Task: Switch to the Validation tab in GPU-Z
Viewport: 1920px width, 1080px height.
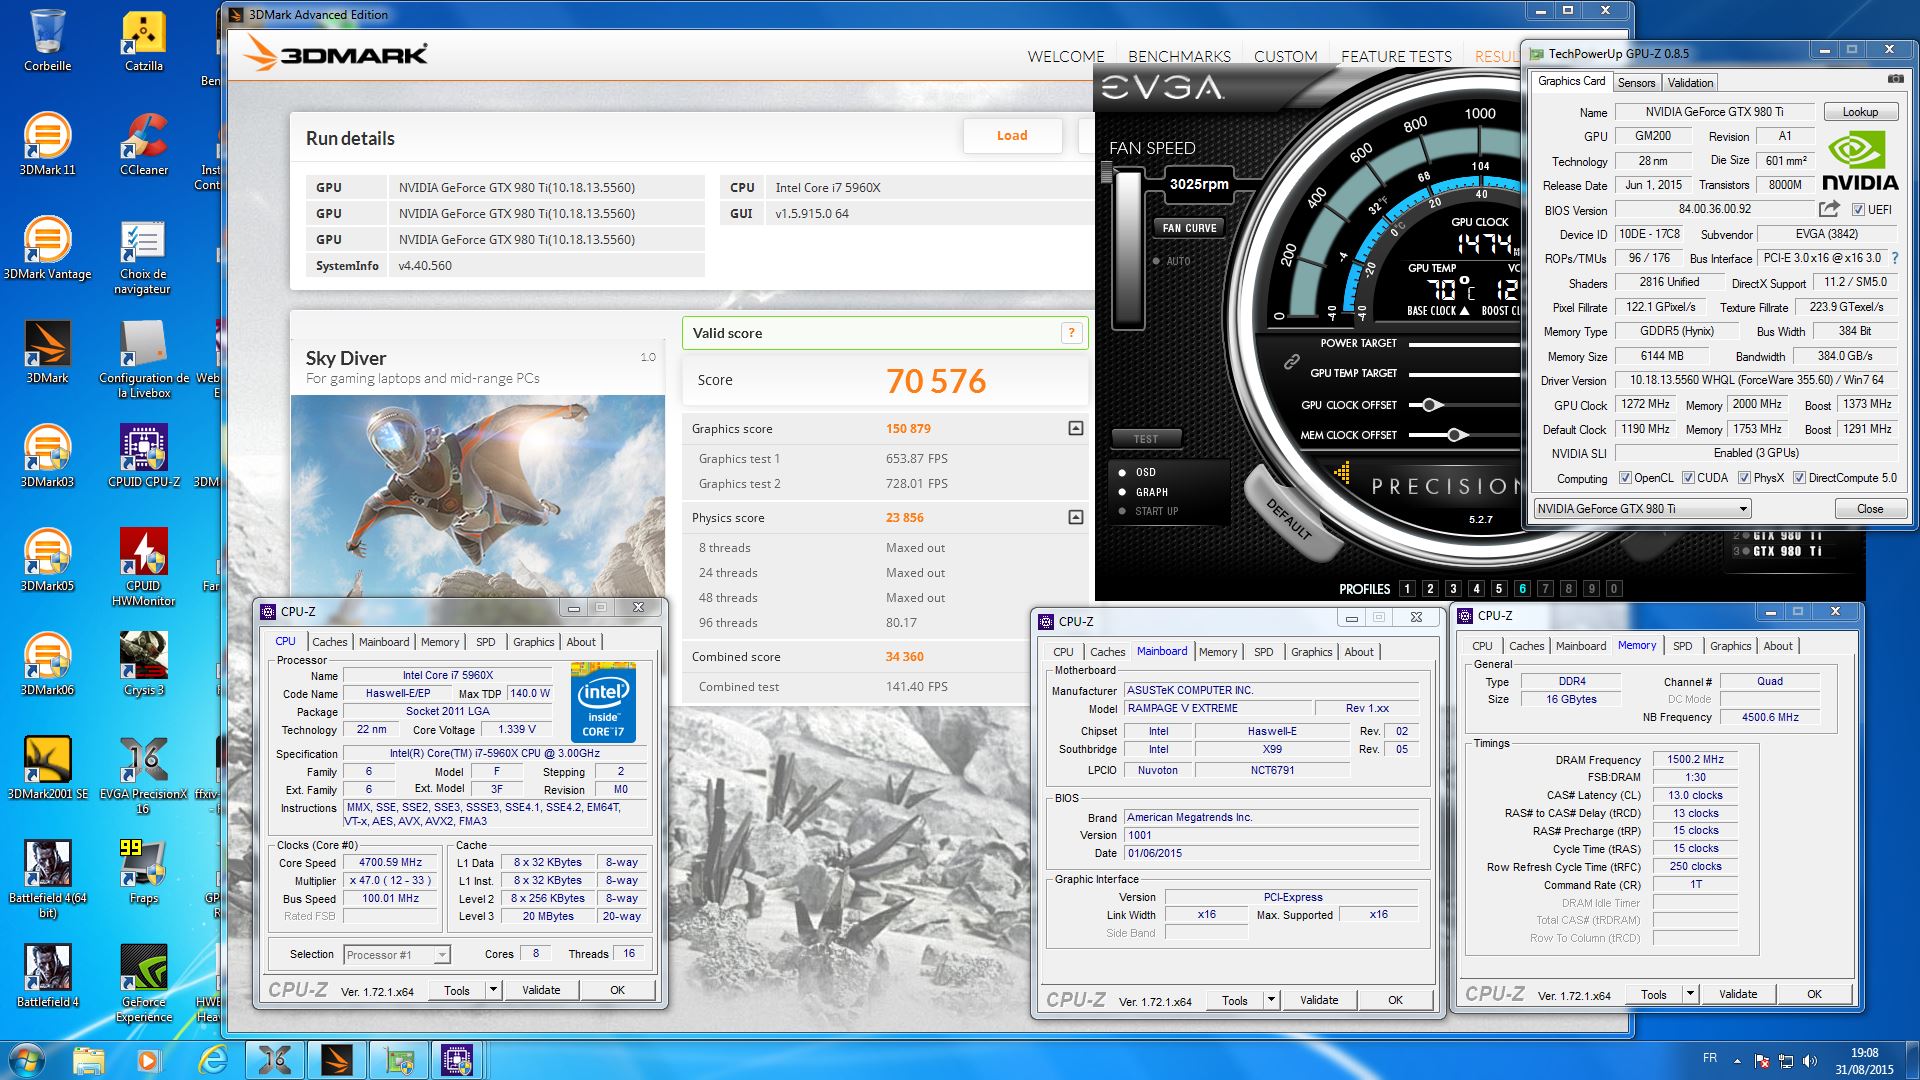Action: pos(1690,83)
